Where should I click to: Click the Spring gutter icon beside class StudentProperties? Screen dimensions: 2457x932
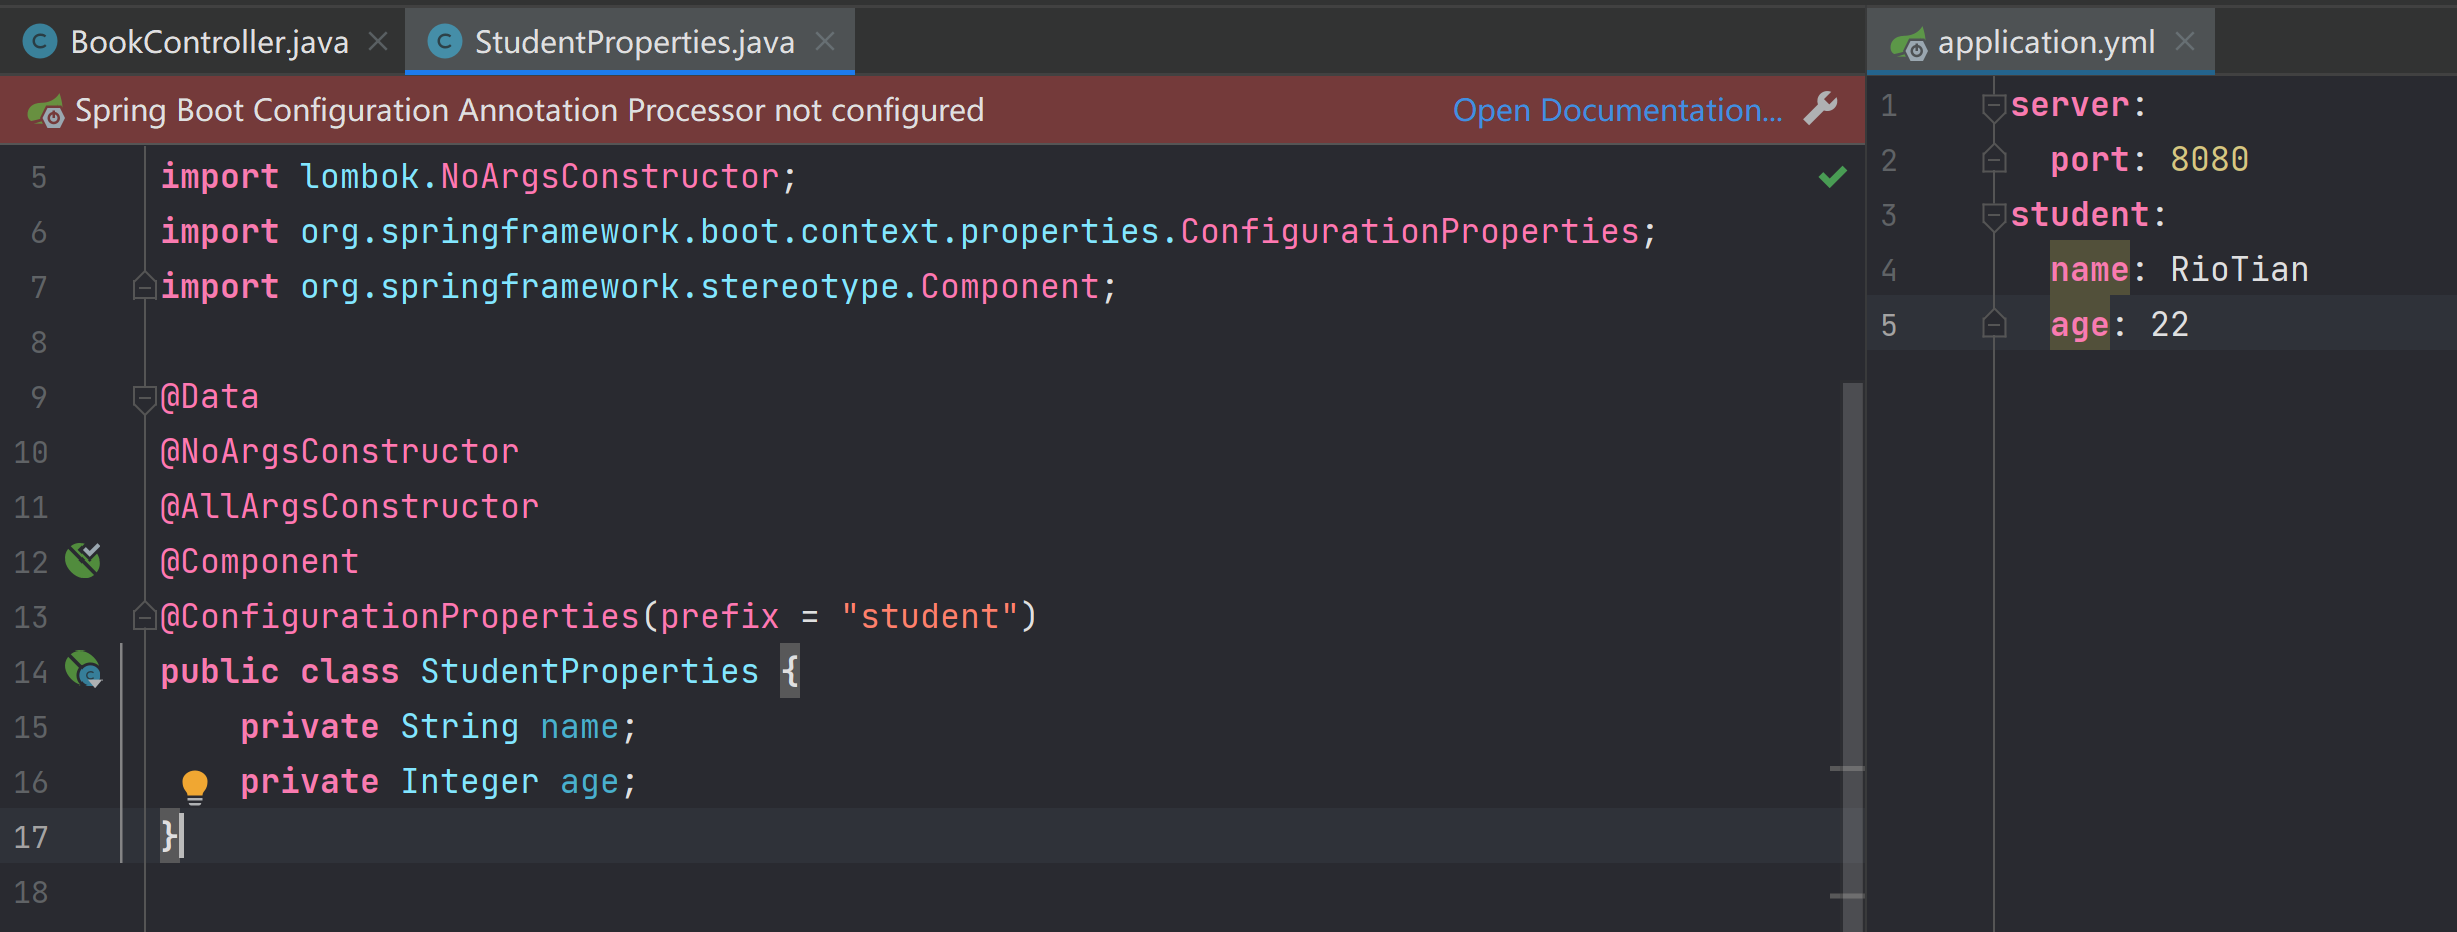point(83,670)
